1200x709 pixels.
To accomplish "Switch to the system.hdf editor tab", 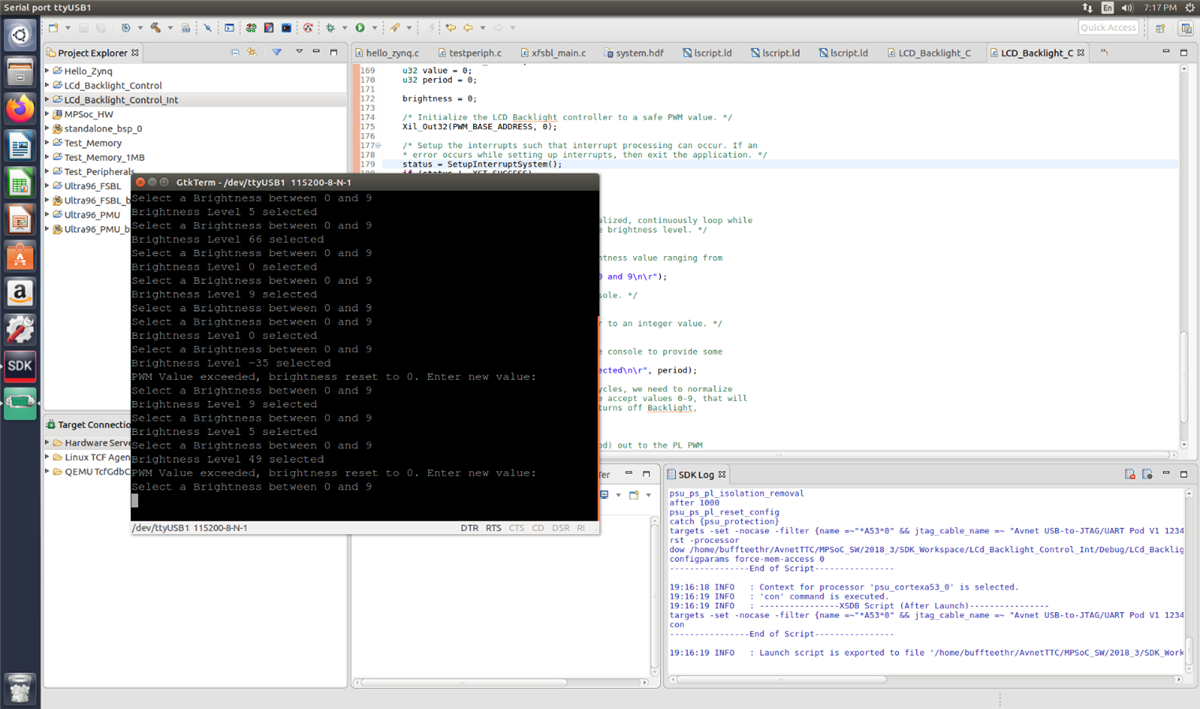I will [637, 52].
